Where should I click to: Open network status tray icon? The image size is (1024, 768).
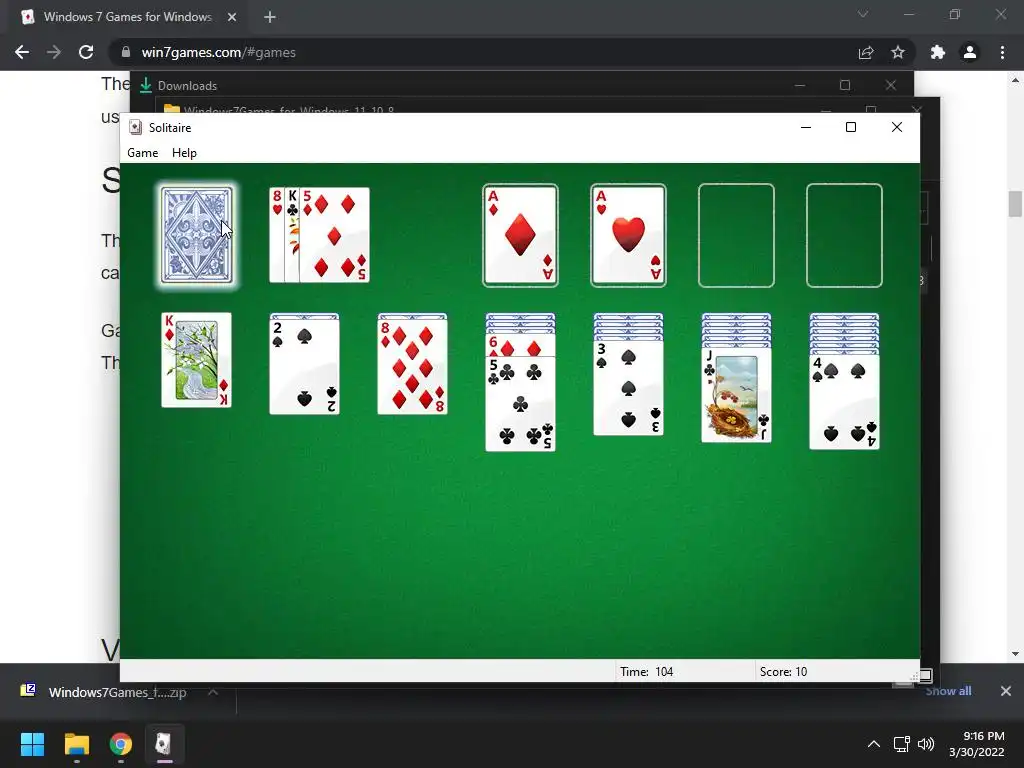point(902,744)
